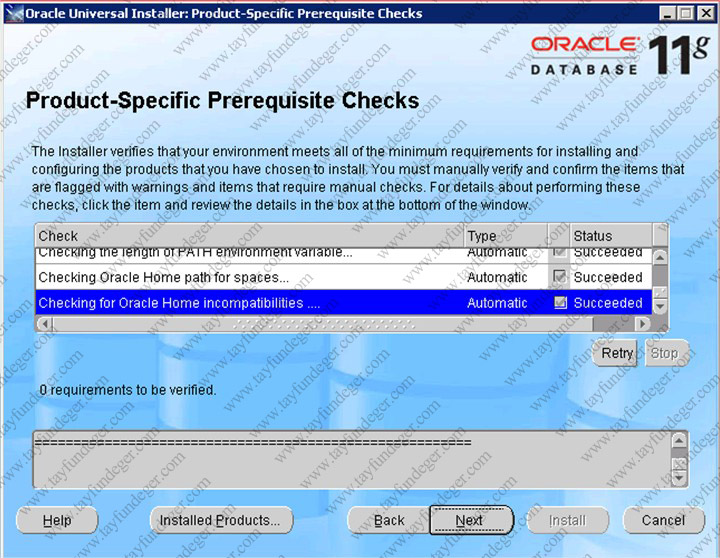Open the Help button
Image resolution: width=720 pixels, height=558 pixels.
[57, 520]
